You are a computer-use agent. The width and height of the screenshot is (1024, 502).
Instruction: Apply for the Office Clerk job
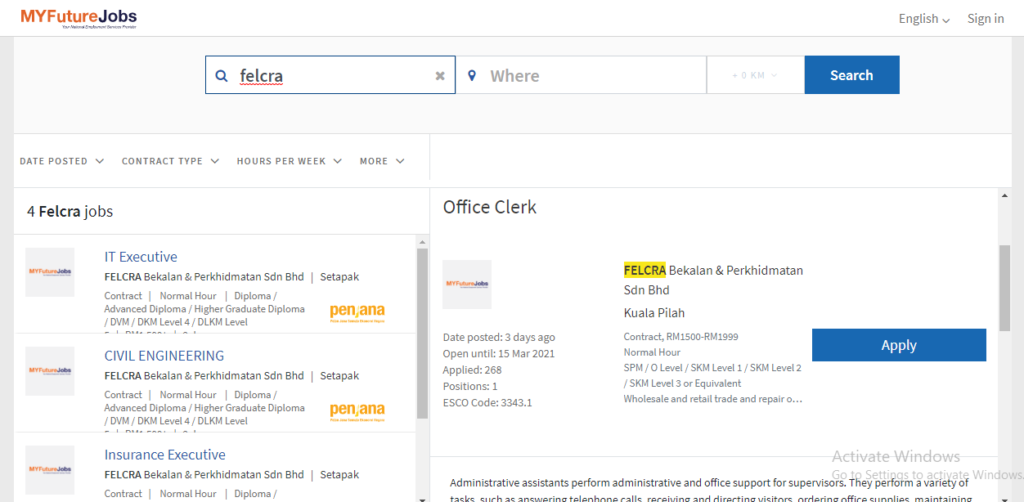click(x=899, y=345)
